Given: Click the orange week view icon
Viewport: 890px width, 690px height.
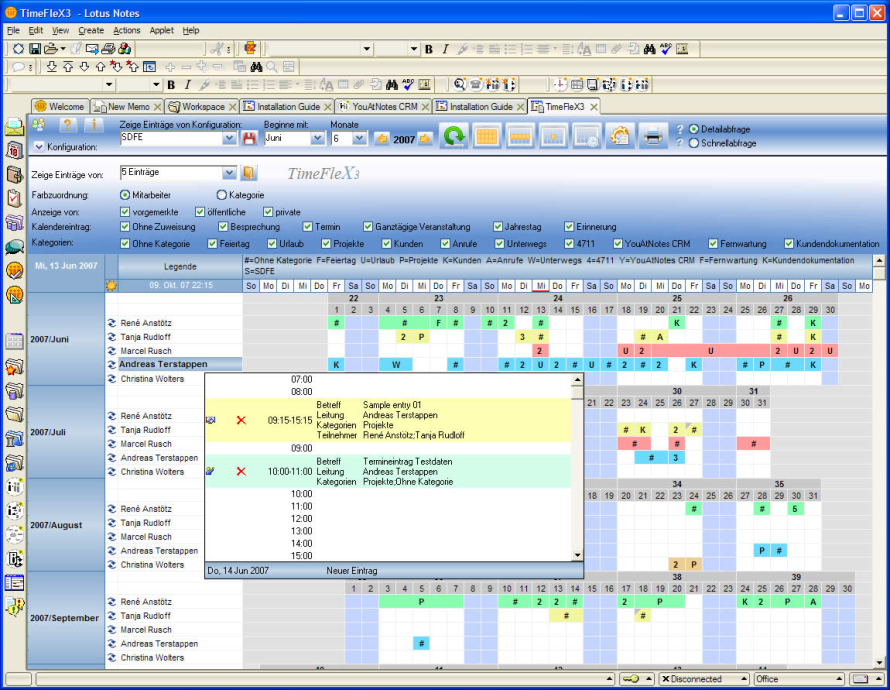Looking at the screenshot, I should click(519, 136).
